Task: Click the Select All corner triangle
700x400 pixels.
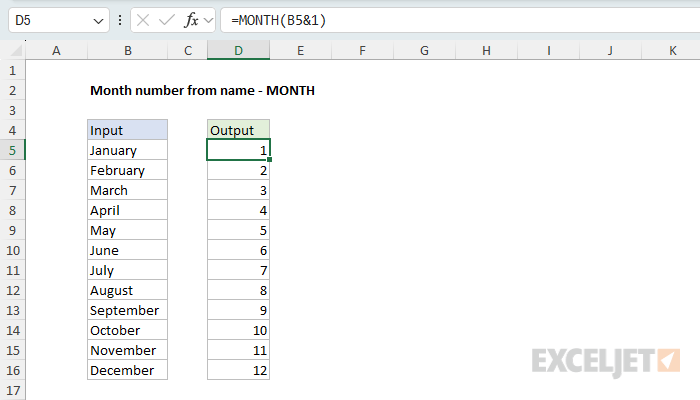Action: pyautogui.click(x=16, y=50)
